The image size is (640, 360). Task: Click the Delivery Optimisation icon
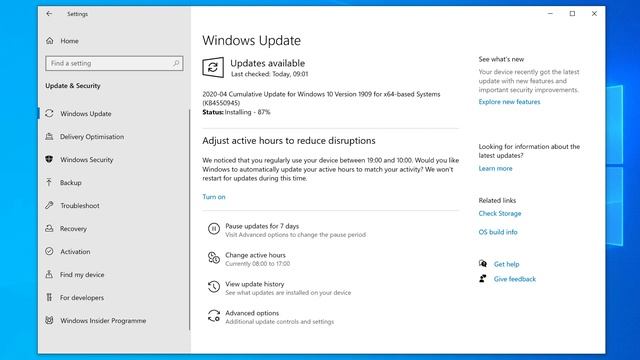point(49,136)
